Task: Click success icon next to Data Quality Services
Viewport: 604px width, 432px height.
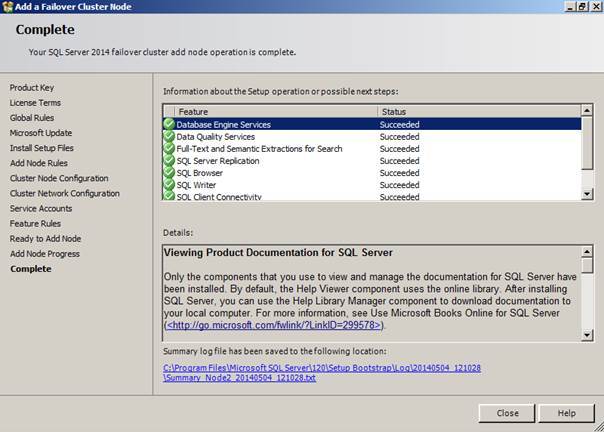Action: [169, 137]
